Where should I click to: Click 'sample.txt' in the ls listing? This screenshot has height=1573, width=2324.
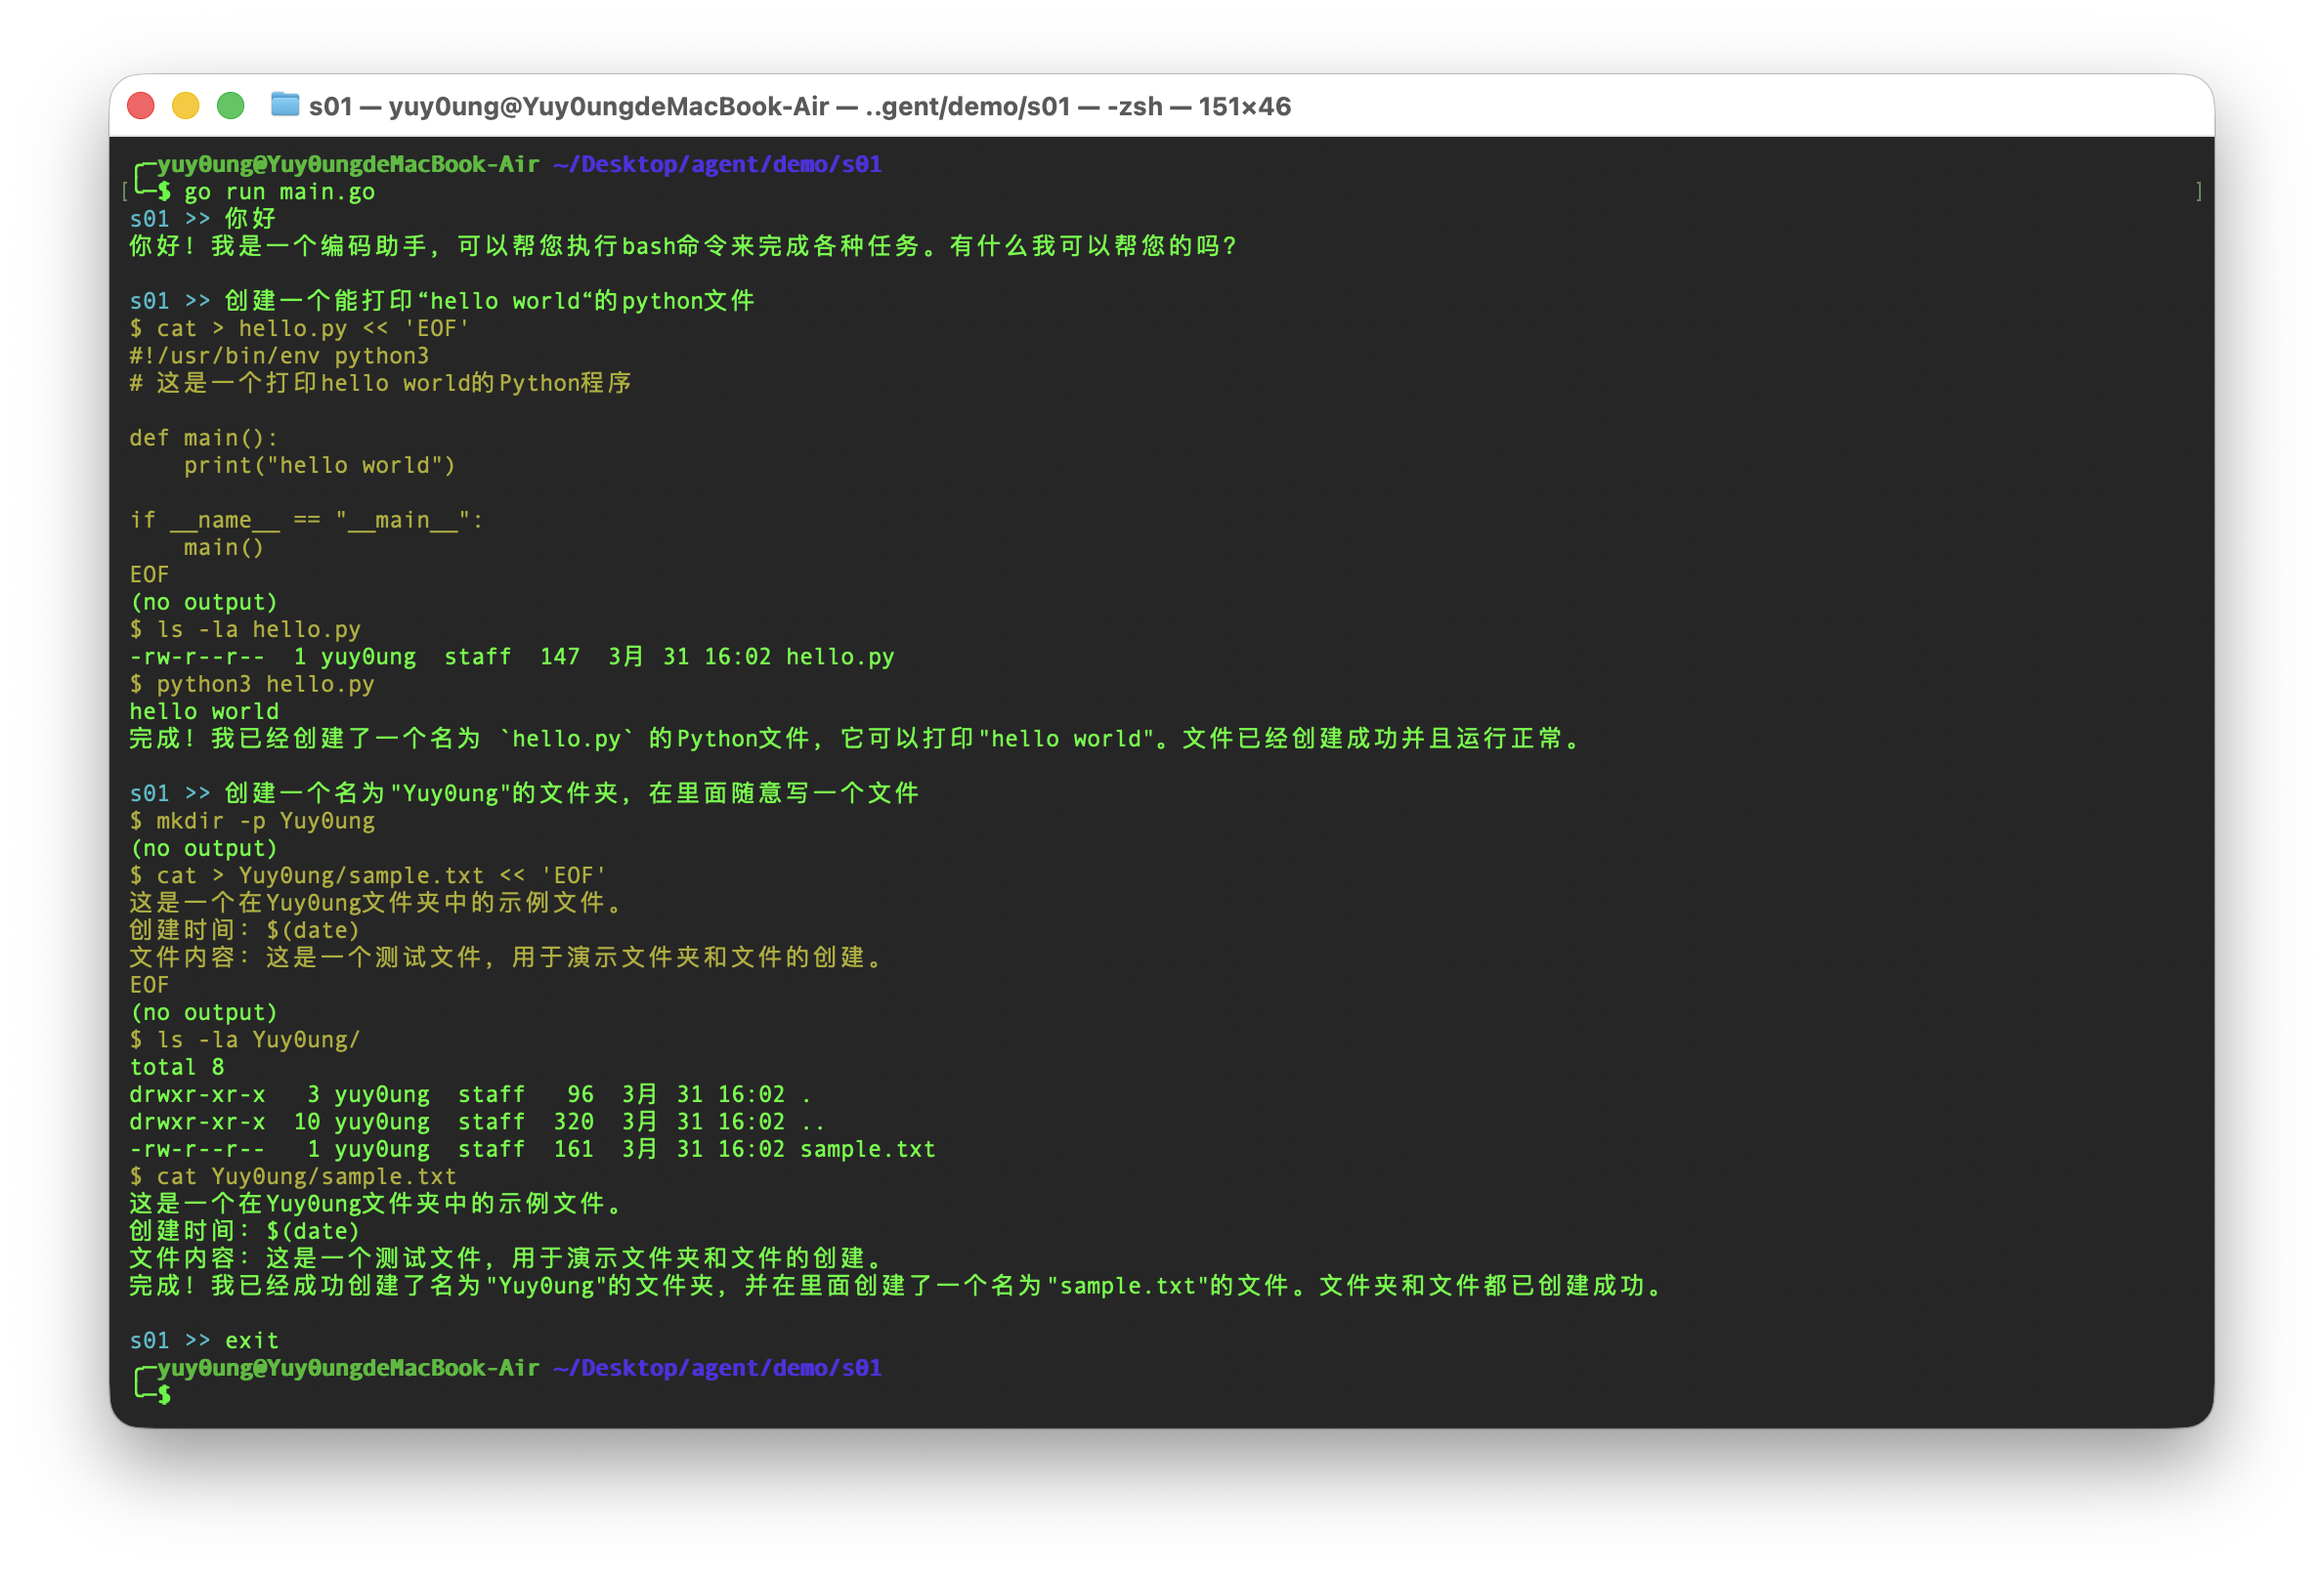(867, 1149)
